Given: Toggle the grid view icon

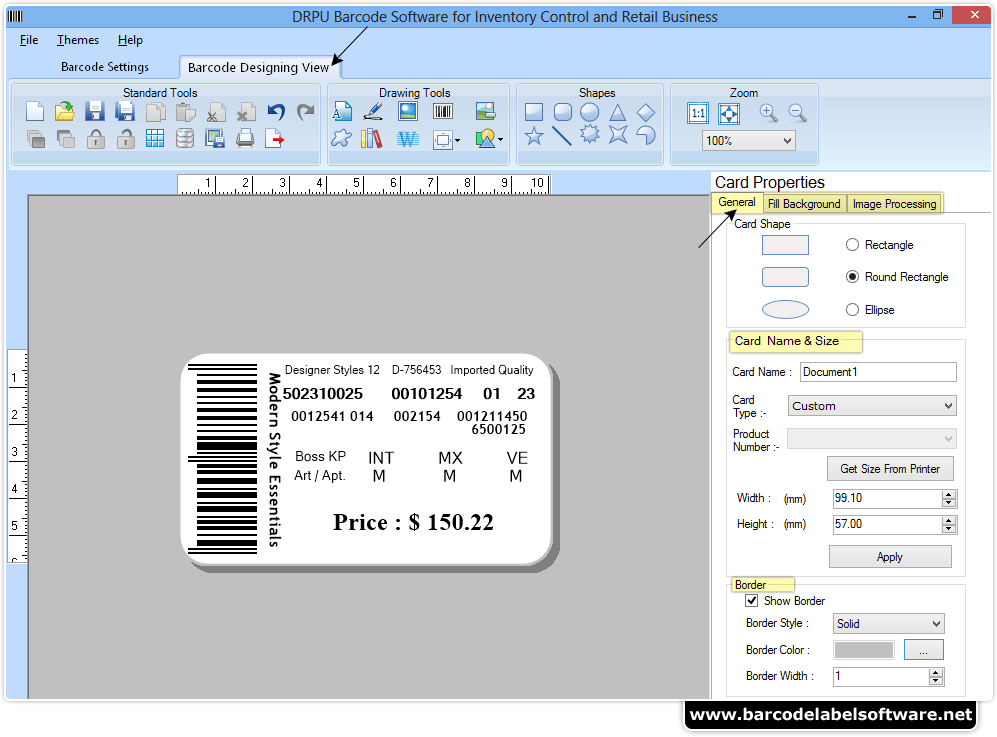Looking at the screenshot, I should coord(155,138).
